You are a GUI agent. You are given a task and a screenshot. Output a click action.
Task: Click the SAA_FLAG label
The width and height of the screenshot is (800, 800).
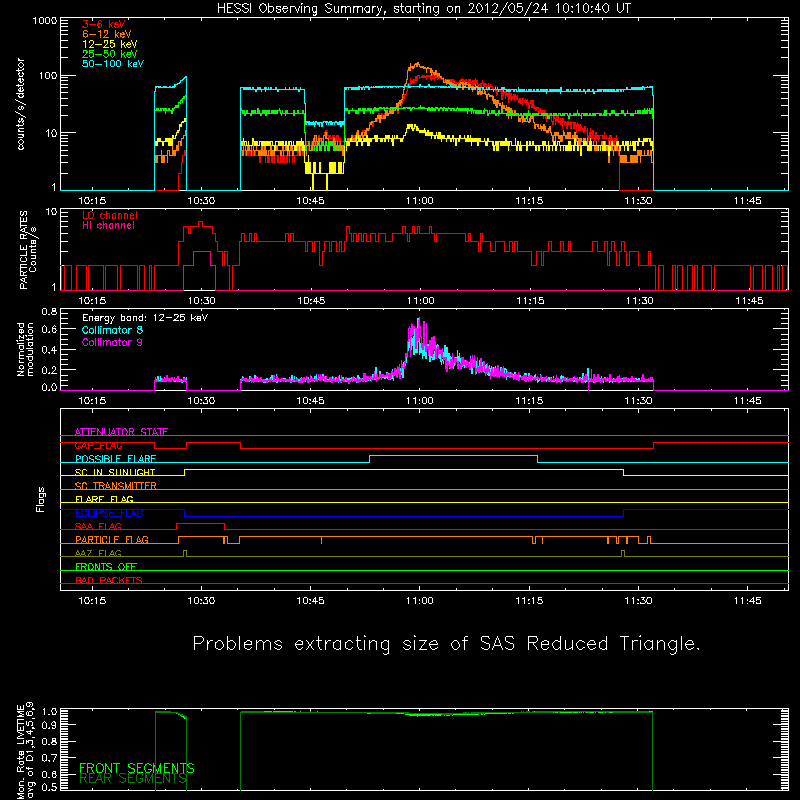(x=98, y=526)
